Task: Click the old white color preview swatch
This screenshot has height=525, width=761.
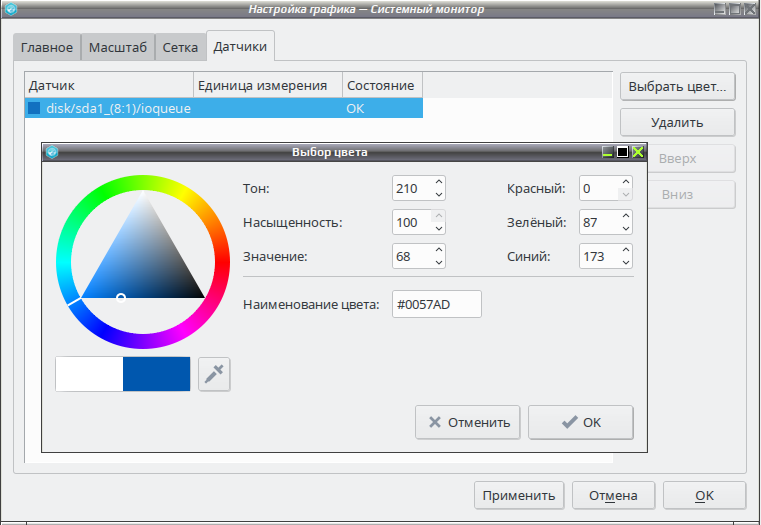Action: pyautogui.click(x=89, y=374)
